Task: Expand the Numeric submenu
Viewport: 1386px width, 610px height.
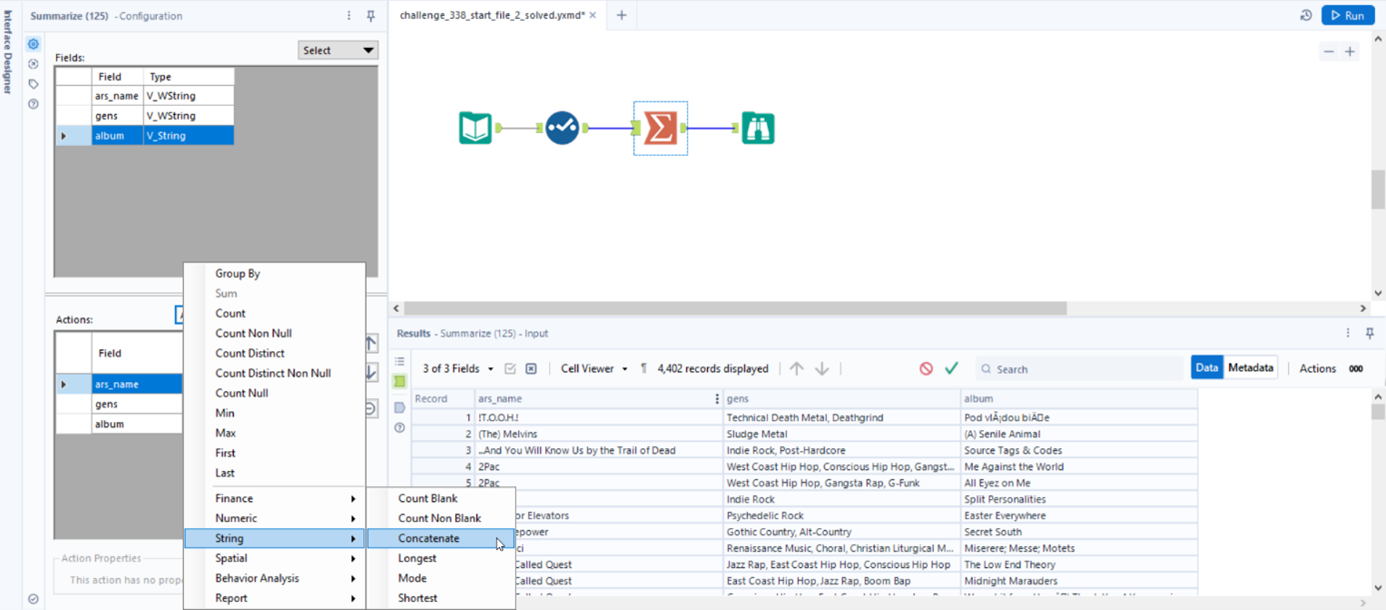Action: (275, 518)
